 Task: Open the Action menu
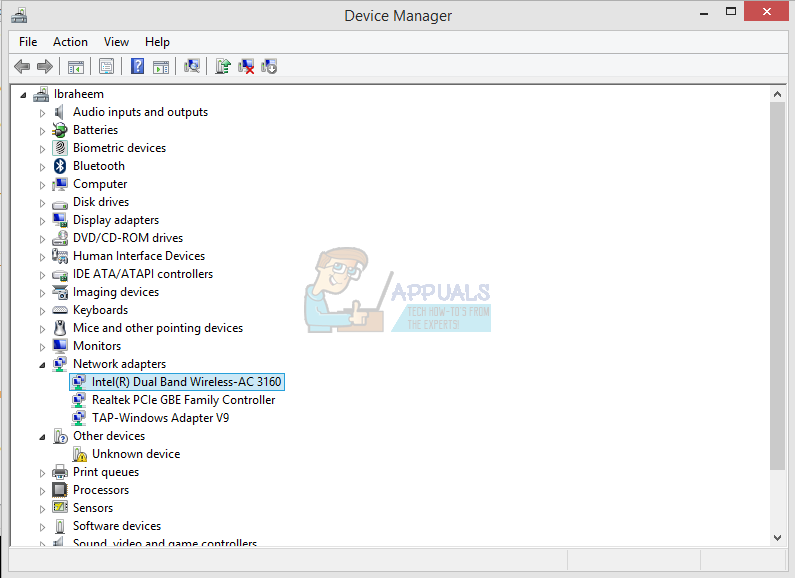coord(70,42)
